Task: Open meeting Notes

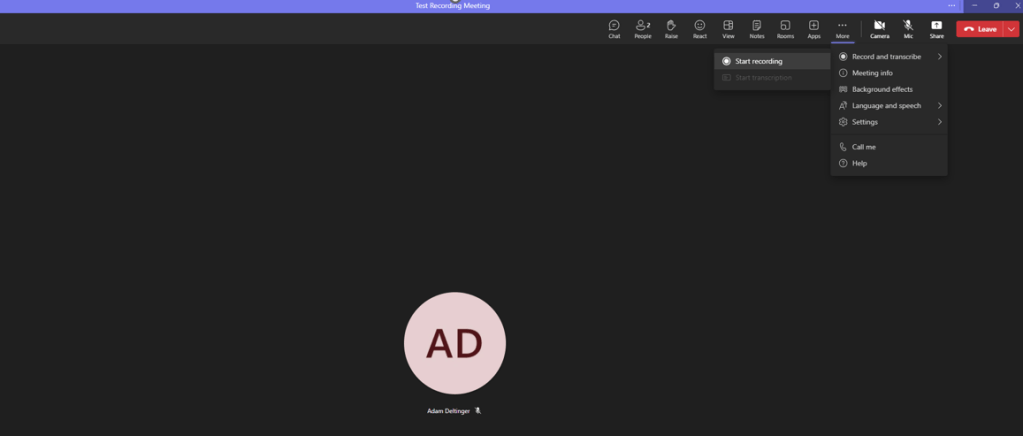Action: click(x=757, y=29)
